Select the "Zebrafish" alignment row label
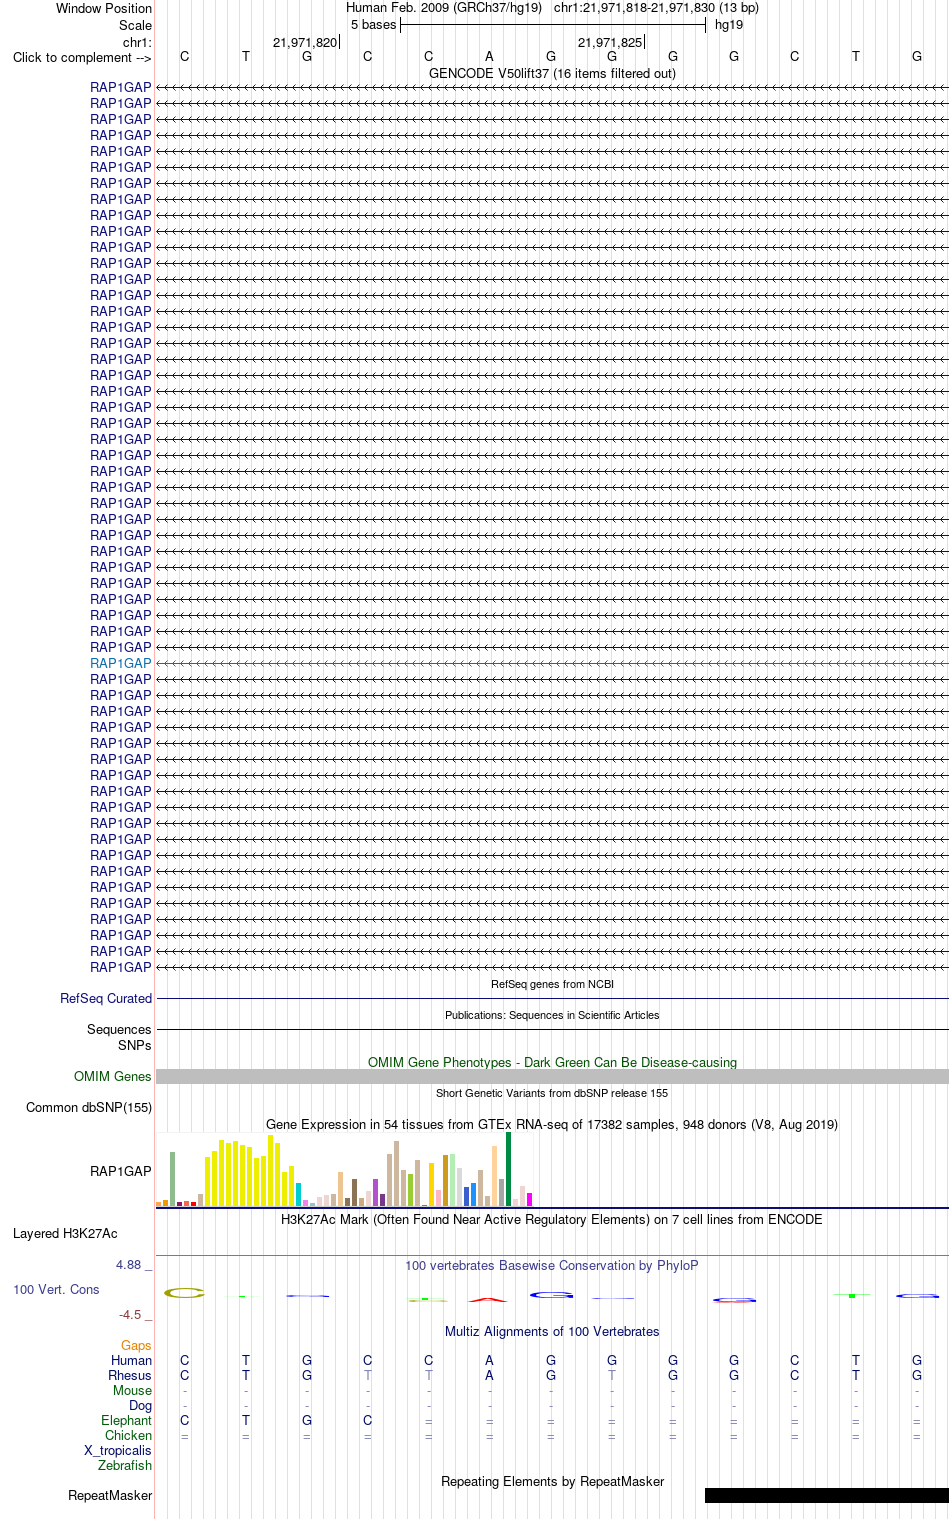 tap(125, 1465)
